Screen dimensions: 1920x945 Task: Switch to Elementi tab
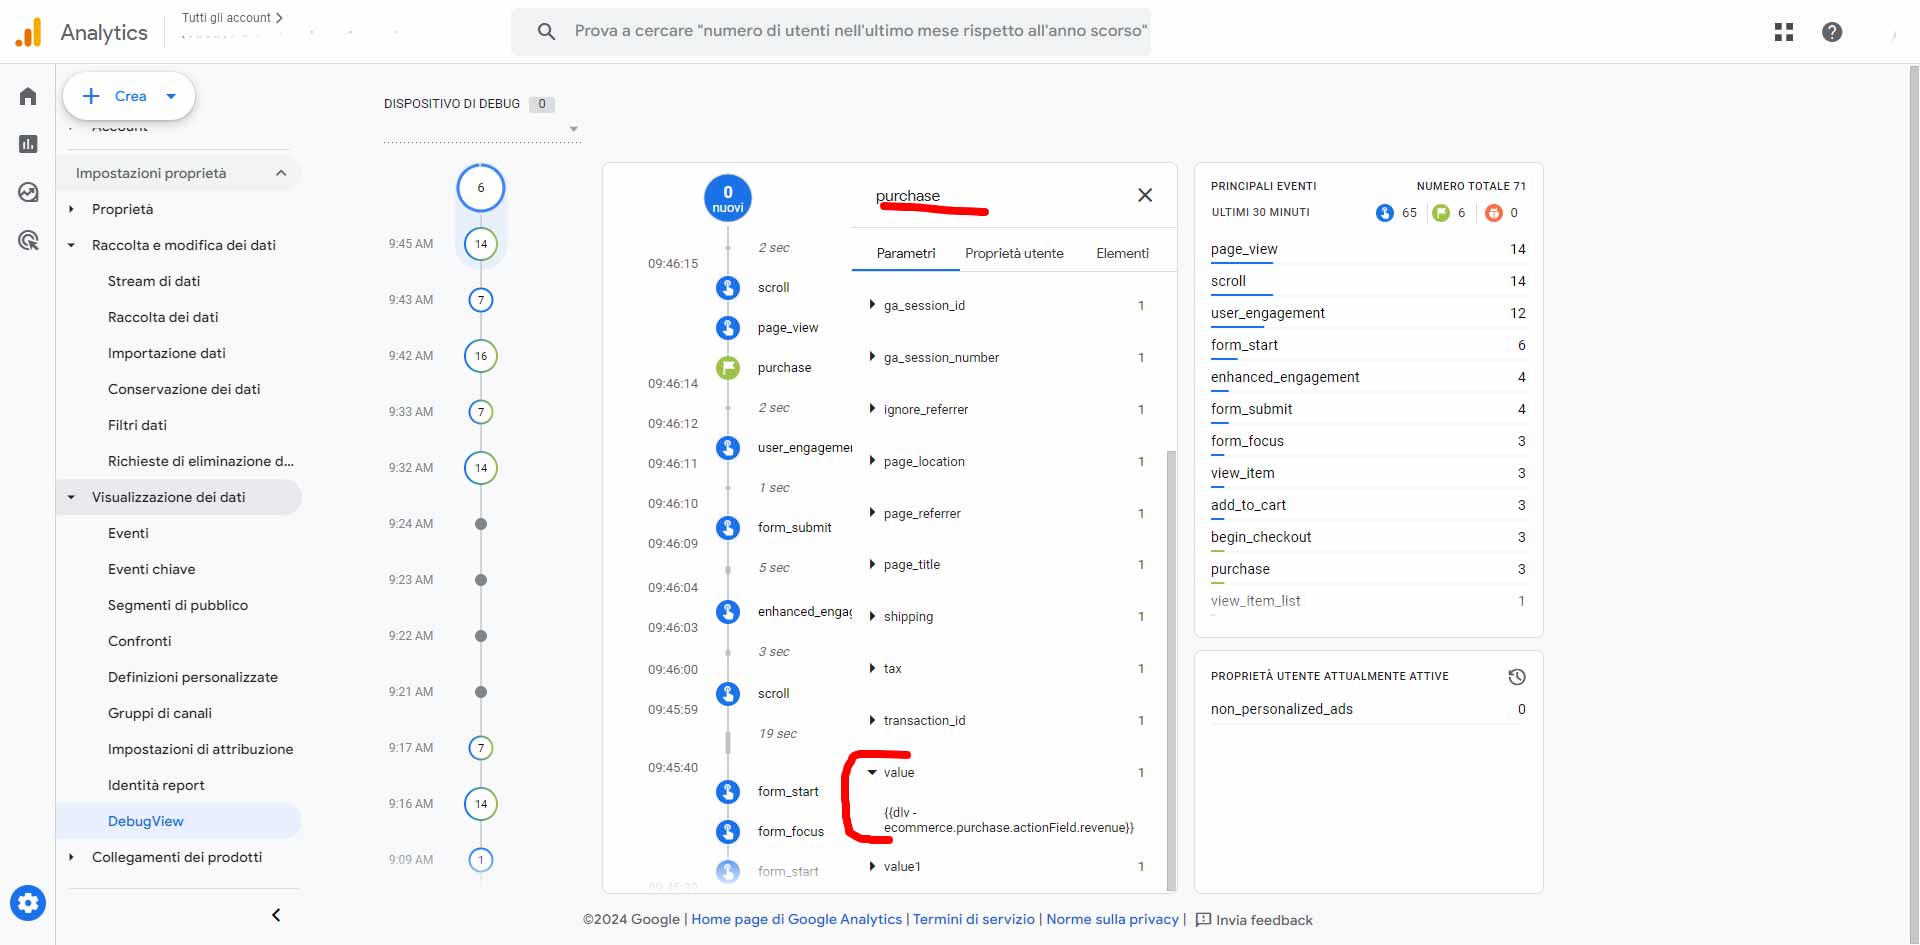pyautogui.click(x=1122, y=253)
